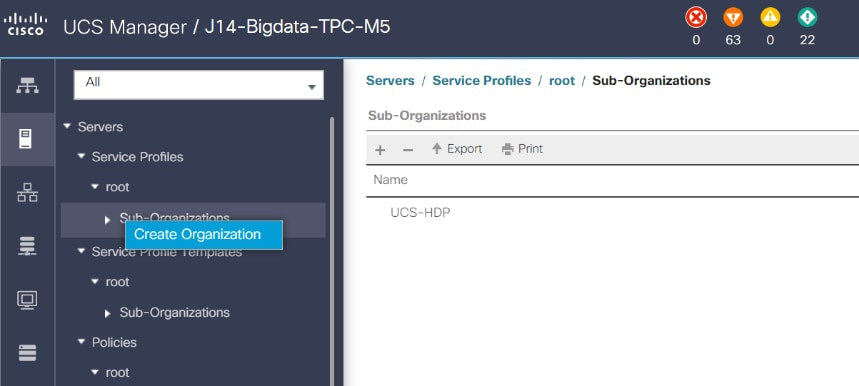The image size is (859, 386).
Task: Select the Servers tree label
Action: tap(100, 127)
